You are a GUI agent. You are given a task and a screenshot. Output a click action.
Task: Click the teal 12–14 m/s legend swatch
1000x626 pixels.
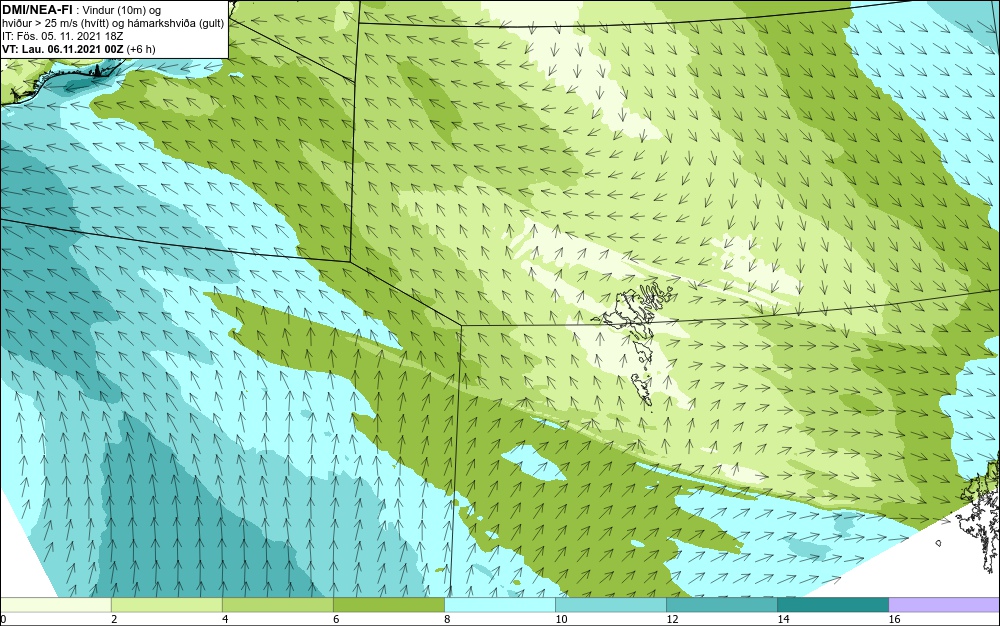pyautogui.click(x=721, y=604)
